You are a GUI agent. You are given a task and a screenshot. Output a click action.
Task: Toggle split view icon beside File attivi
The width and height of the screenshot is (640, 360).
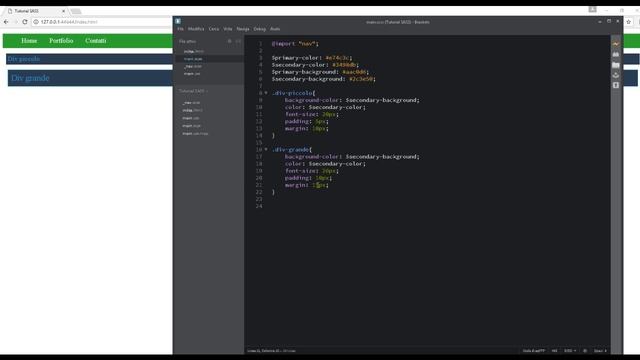238,41
